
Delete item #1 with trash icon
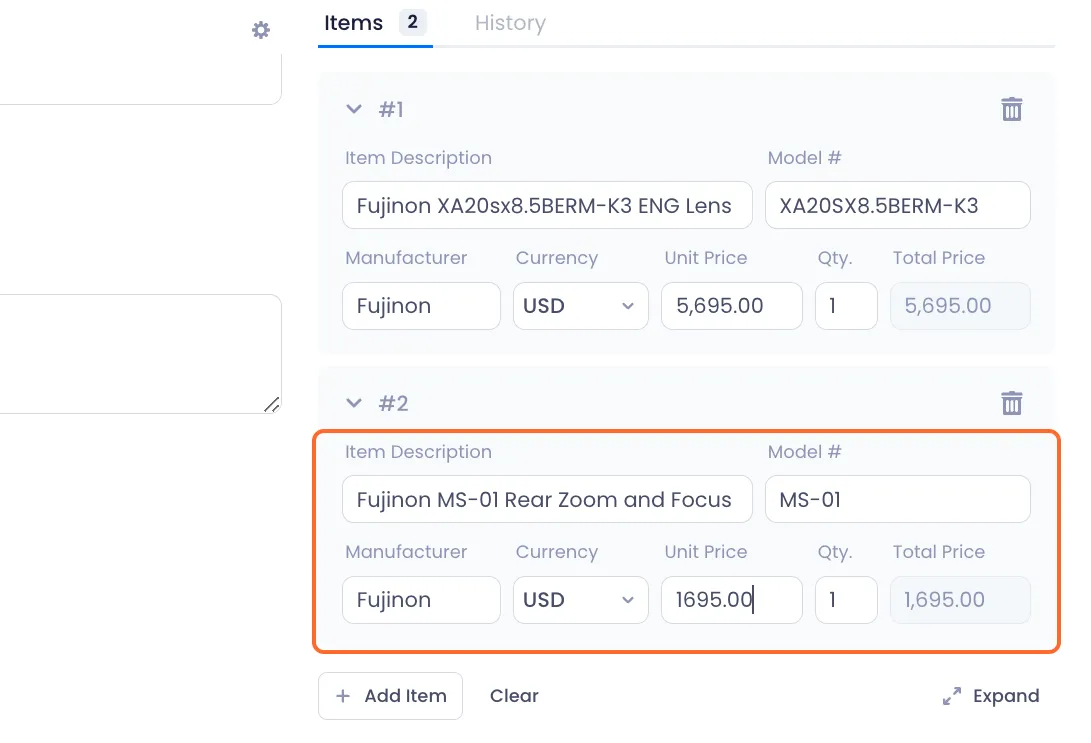[x=1011, y=109]
